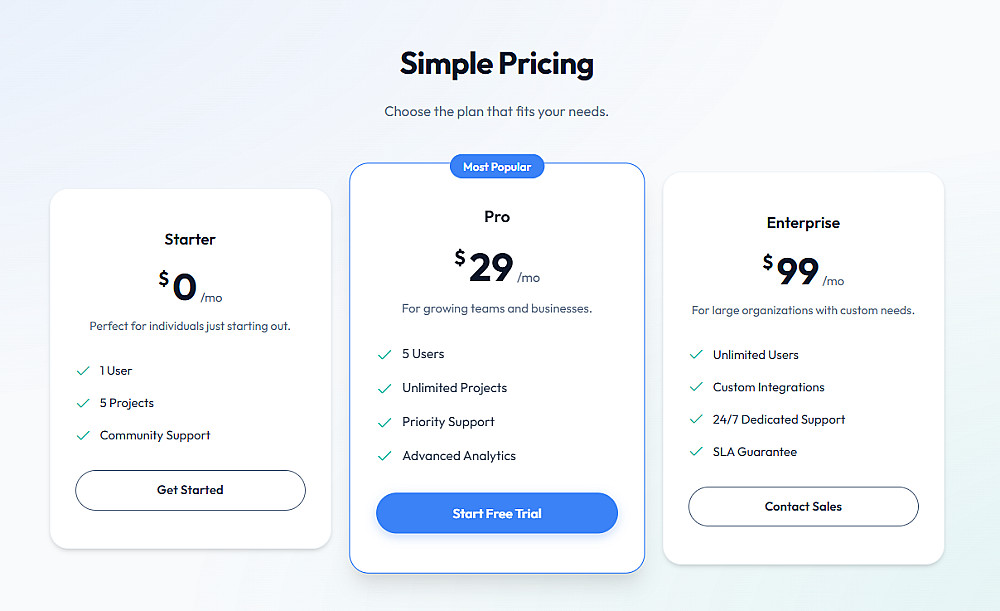
Task: Click checkmark next to Community Support
Action: tap(83, 436)
